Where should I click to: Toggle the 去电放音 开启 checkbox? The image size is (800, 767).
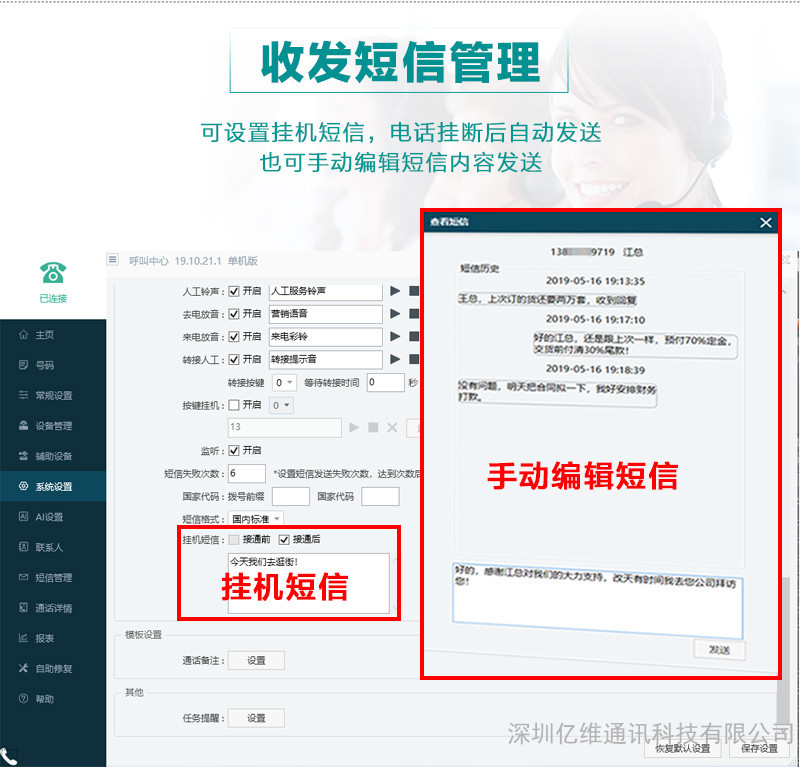click(x=234, y=314)
